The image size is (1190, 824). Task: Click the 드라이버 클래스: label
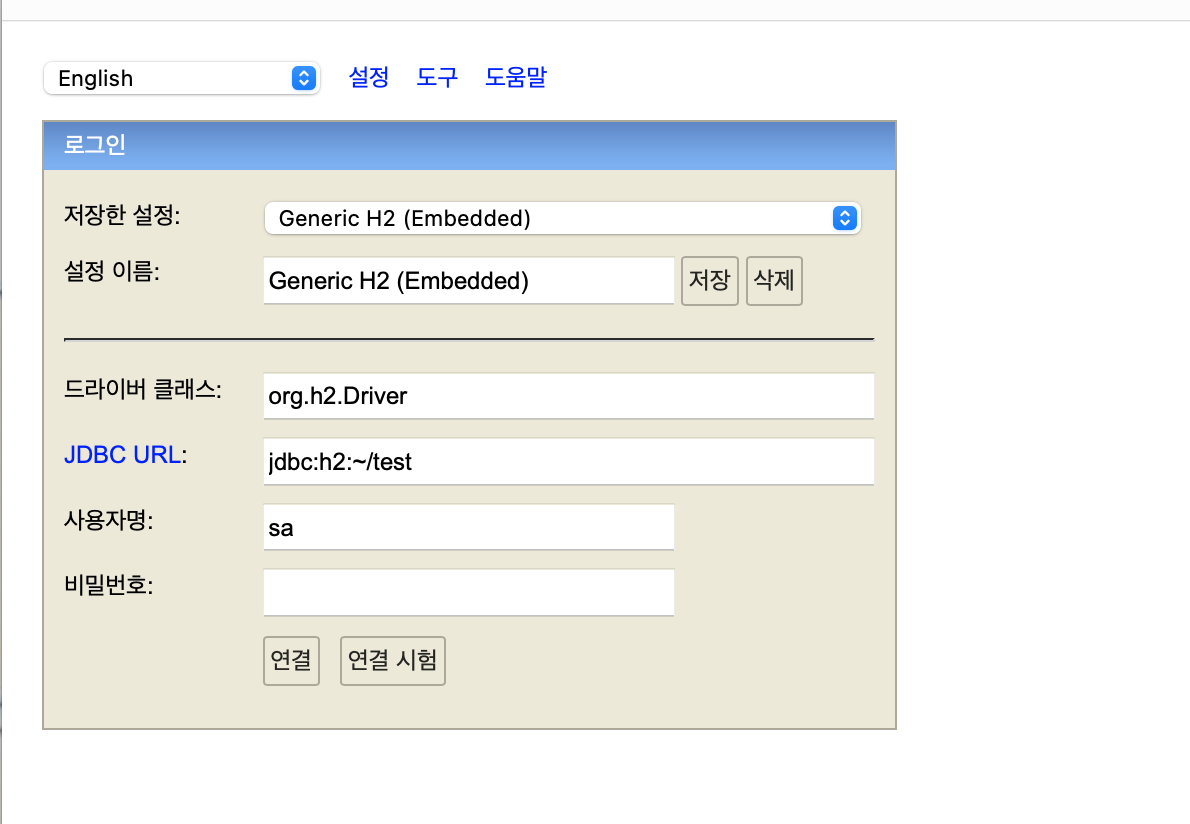tap(143, 389)
